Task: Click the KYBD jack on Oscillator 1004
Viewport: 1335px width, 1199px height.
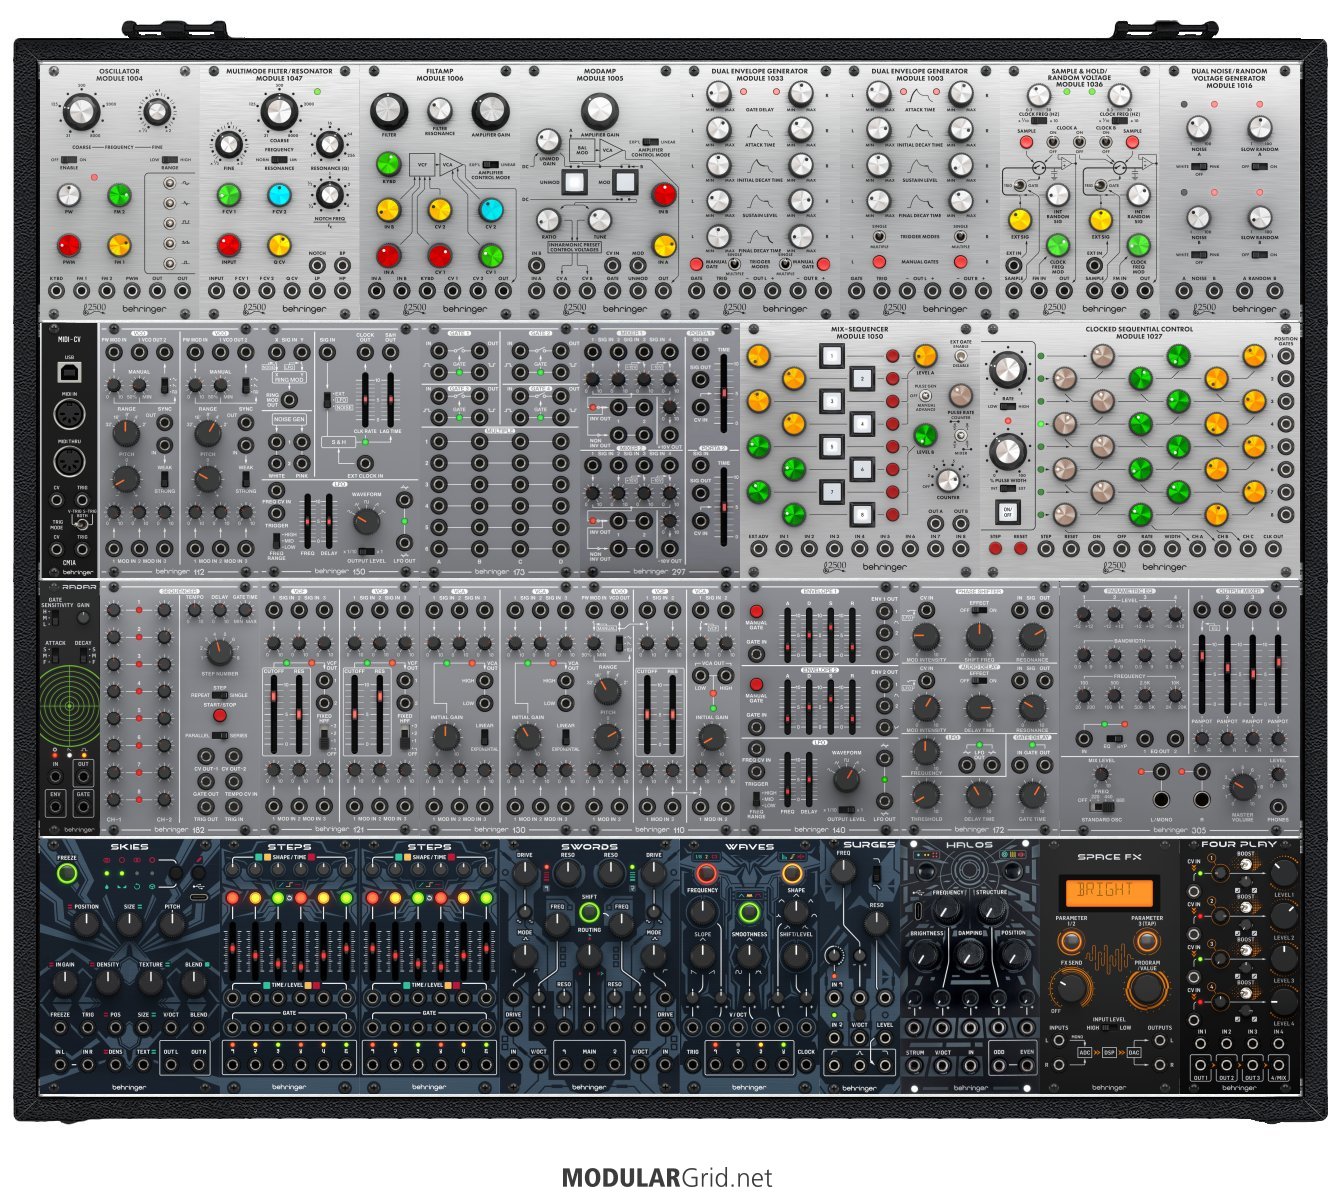Action: [x=55, y=292]
